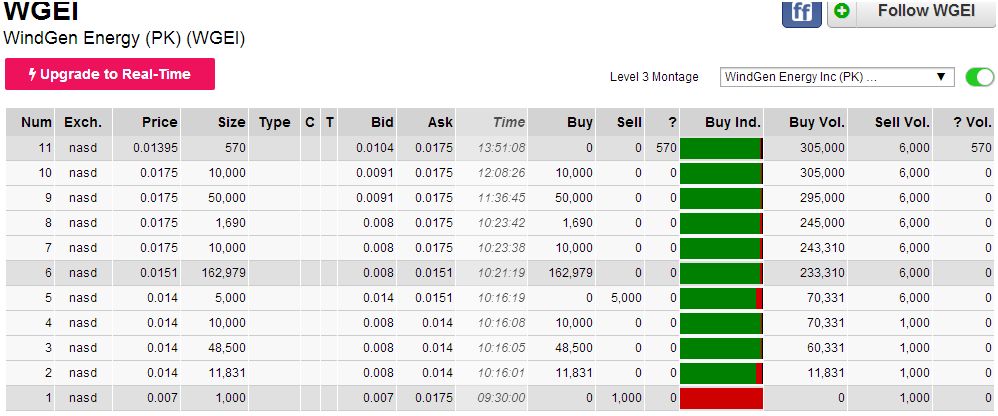The height and width of the screenshot is (416, 998).
Task: Click bid 0.0104 in trade 11
Action: [375, 148]
